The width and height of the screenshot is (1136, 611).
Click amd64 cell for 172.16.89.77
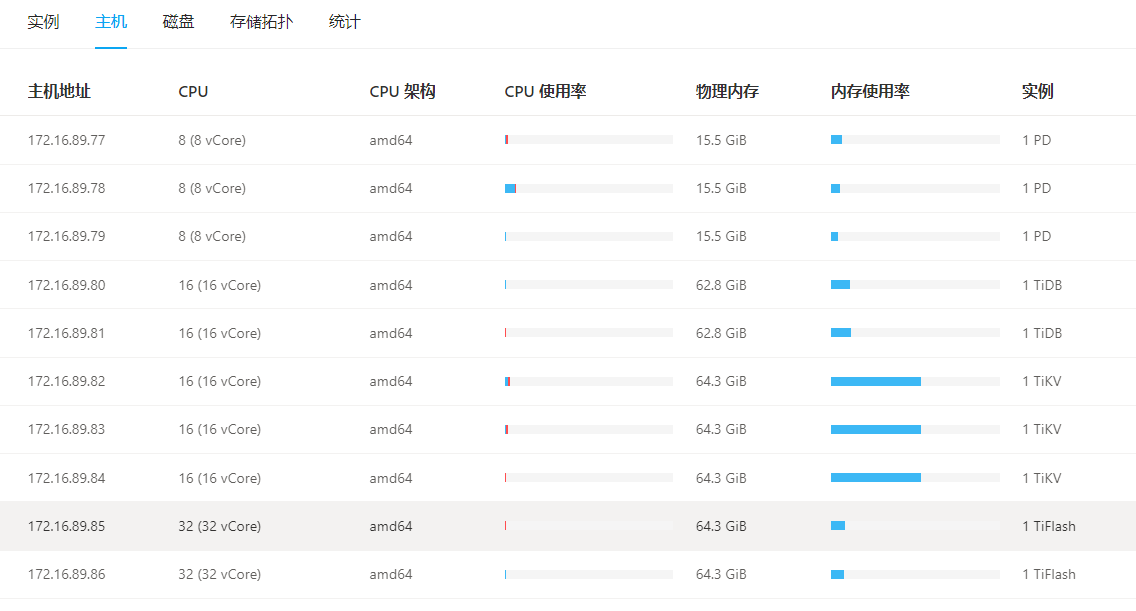click(391, 140)
